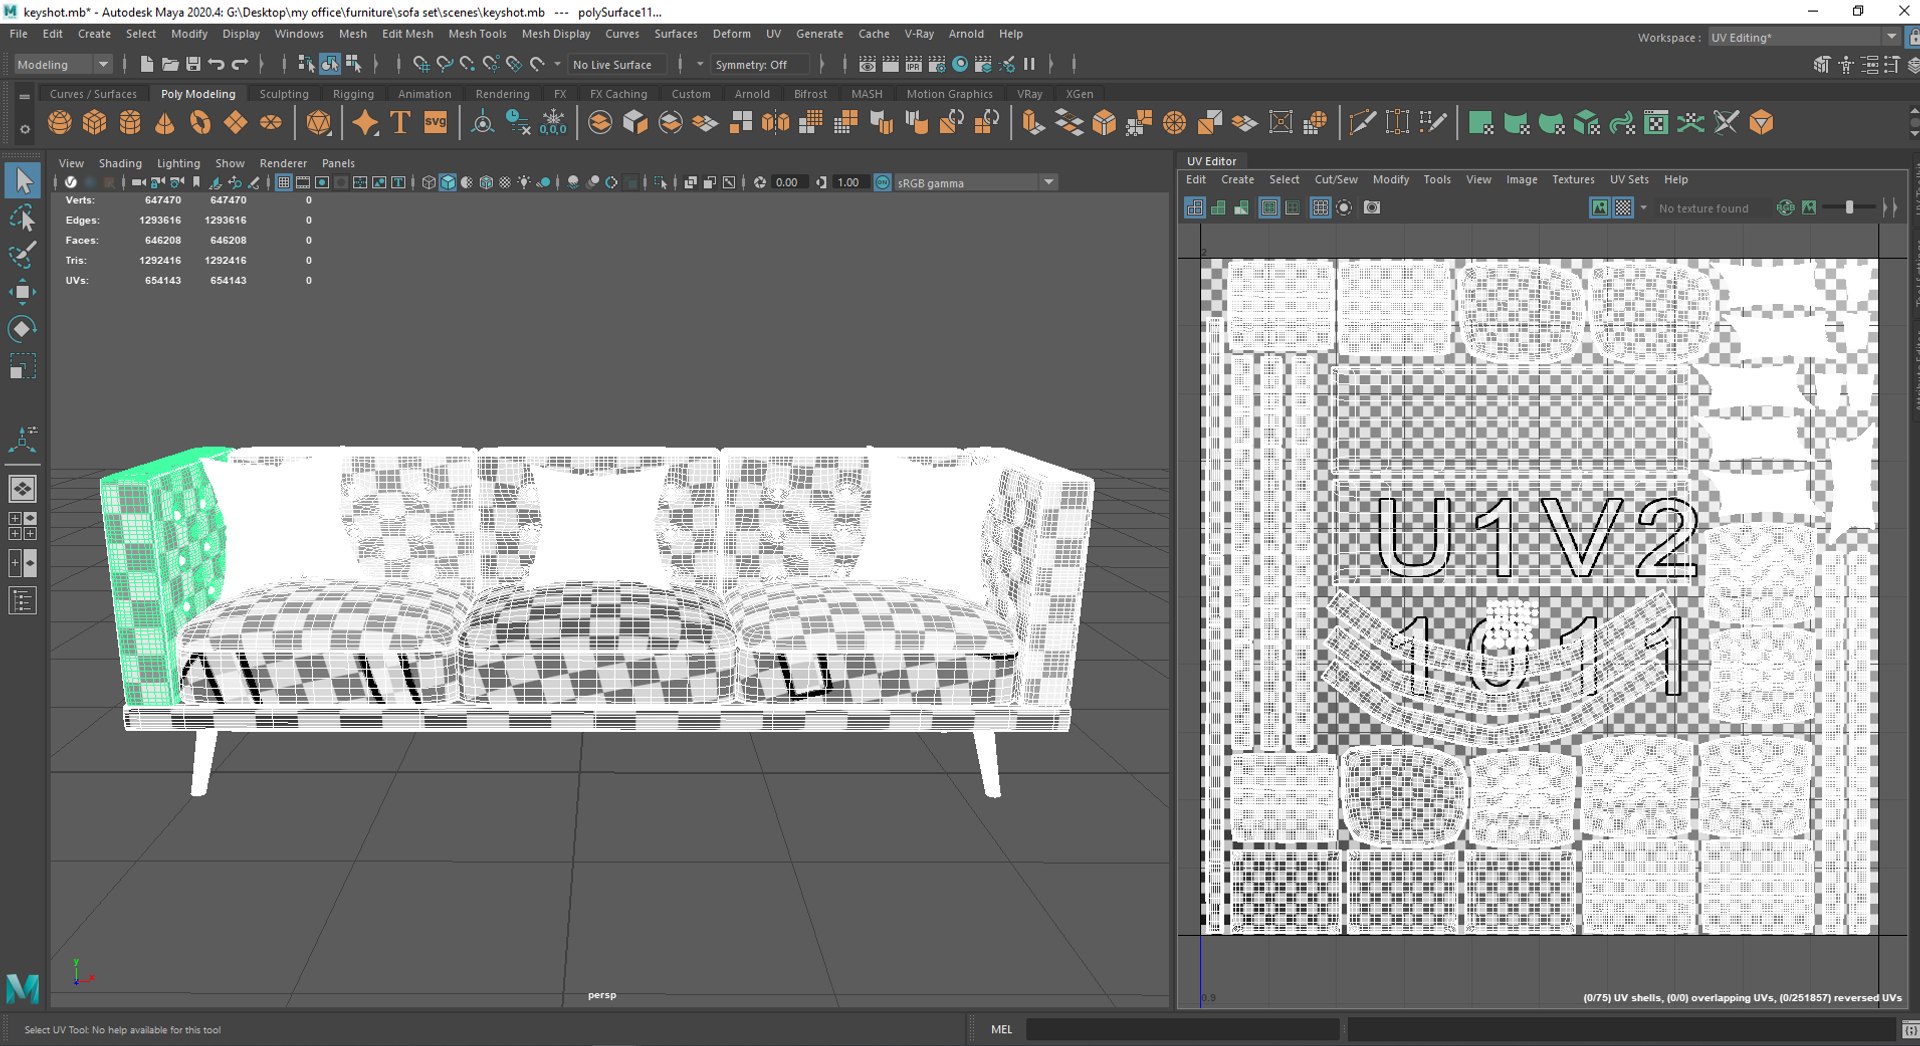Image resolution: width=1920 pixels, height=1046 pixels.
Task: Select the Paint selection tool
Action: [x=22, y=255]
